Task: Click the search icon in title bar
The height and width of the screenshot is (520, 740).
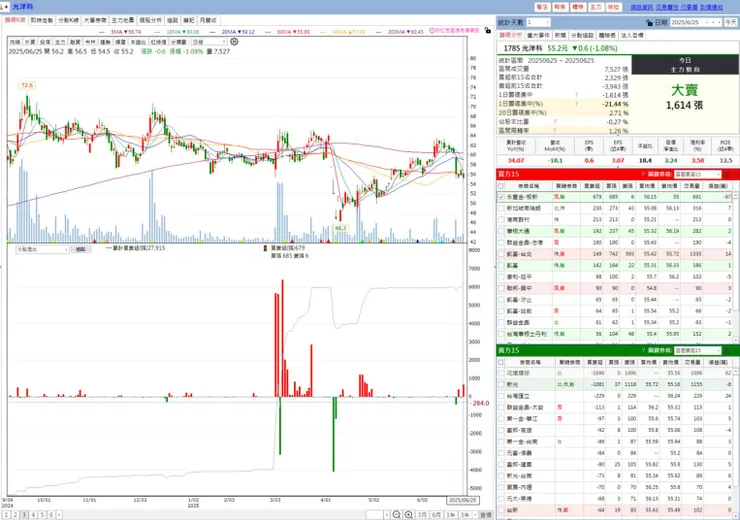Action: pos(3,7)
